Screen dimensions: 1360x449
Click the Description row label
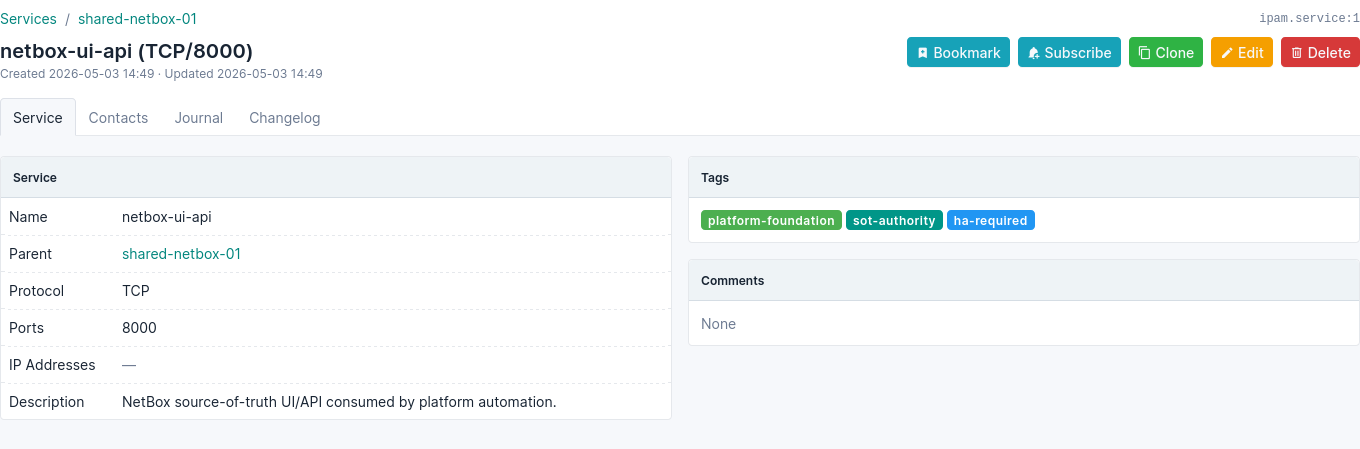47,402
